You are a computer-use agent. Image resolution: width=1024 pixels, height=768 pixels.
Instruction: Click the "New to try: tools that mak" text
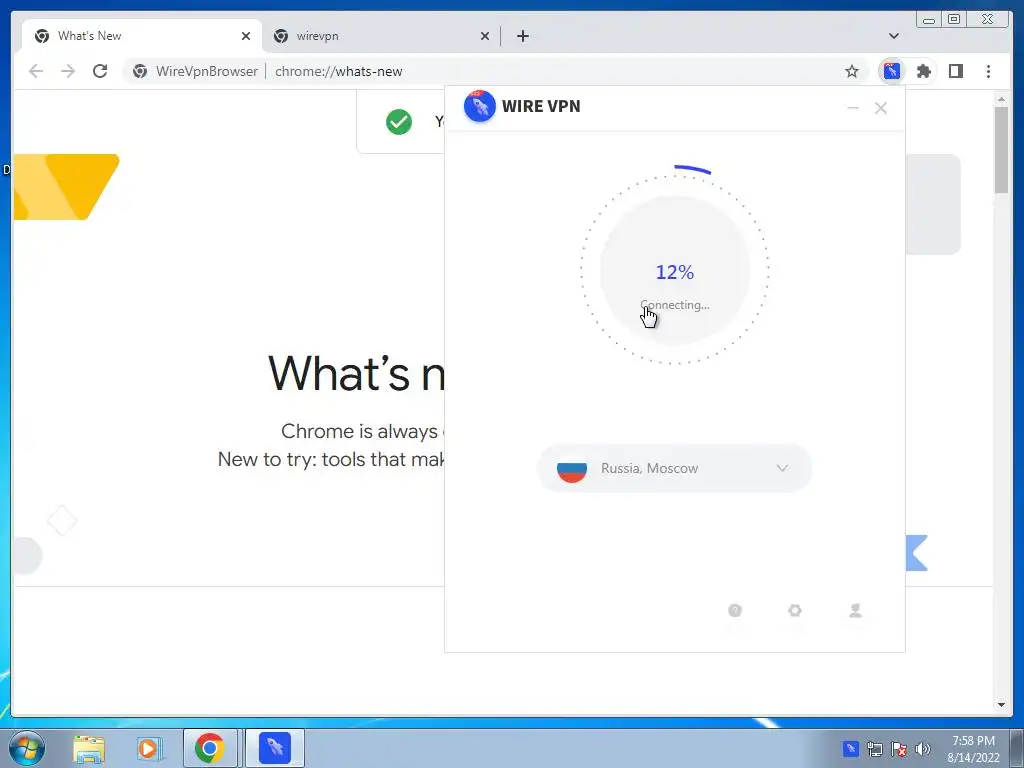coord(330,459)
